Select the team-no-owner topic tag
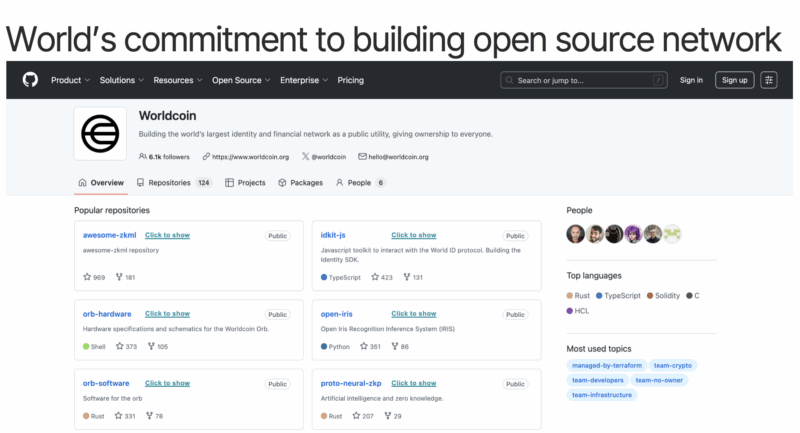 659,380
